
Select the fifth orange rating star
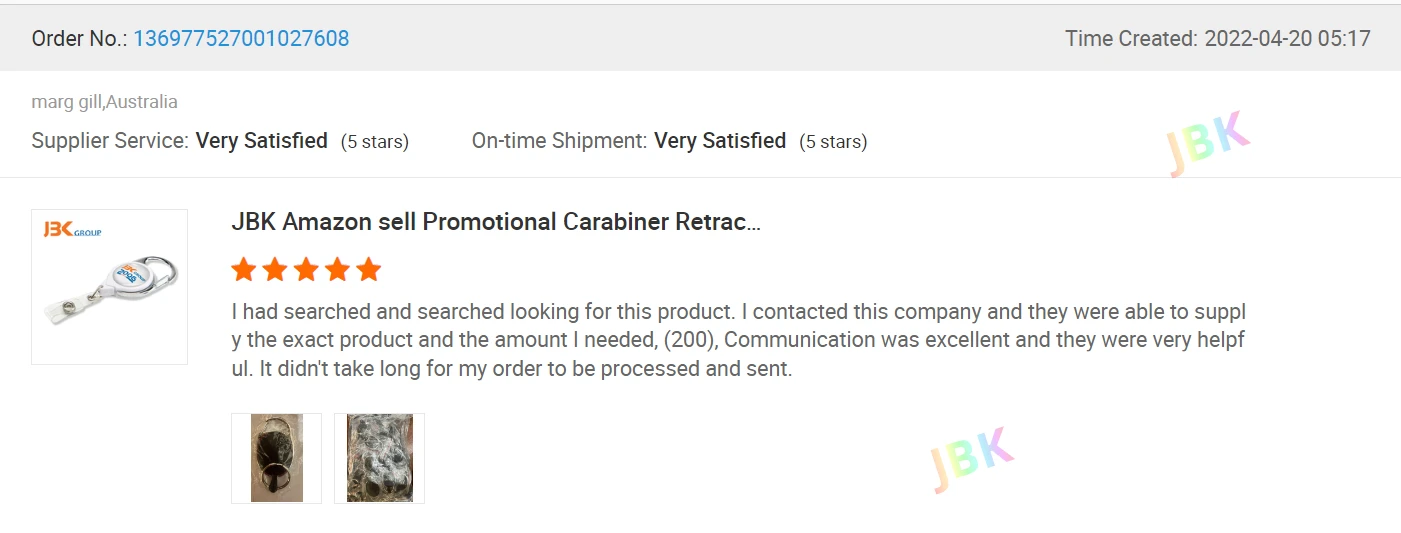click(369, 269)
